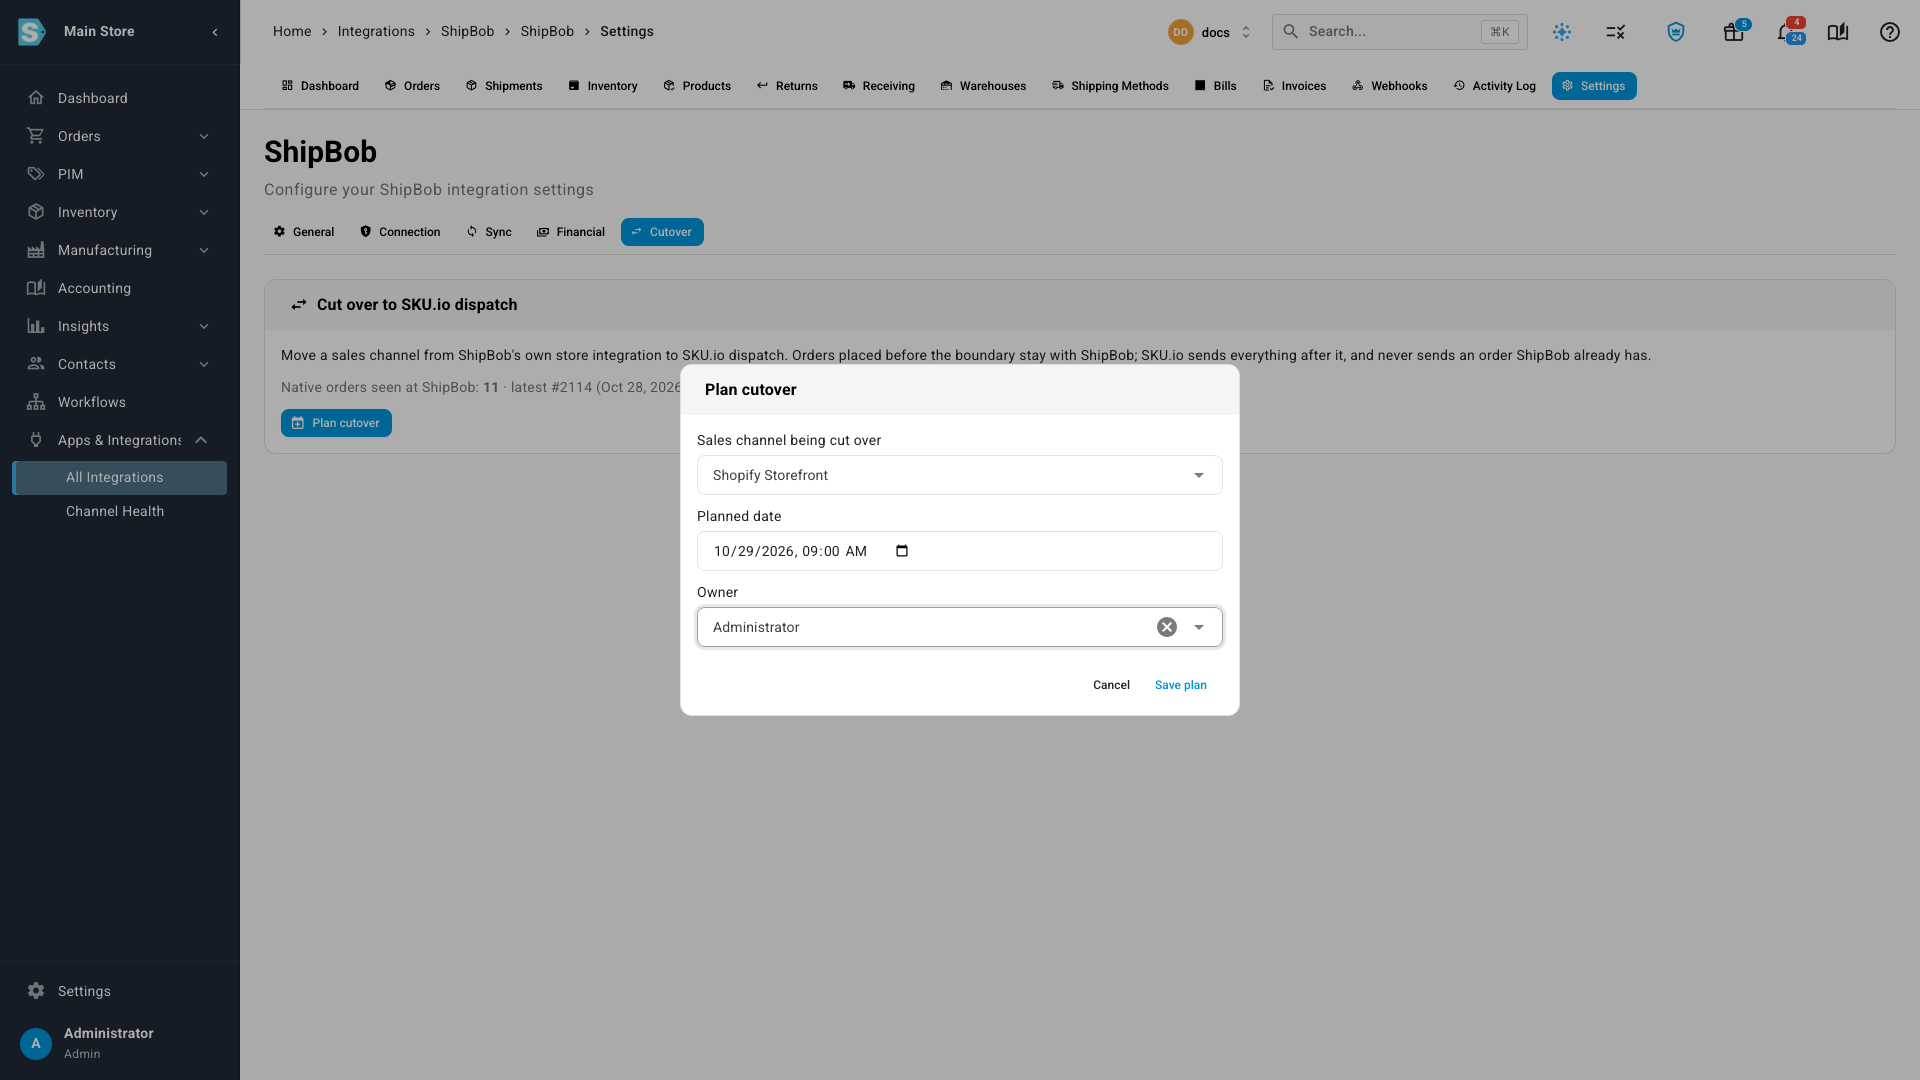Clear the Owner field with the X icon
The height and width of the screenshot is (1080, 1920).
(x=1167, y=627)
